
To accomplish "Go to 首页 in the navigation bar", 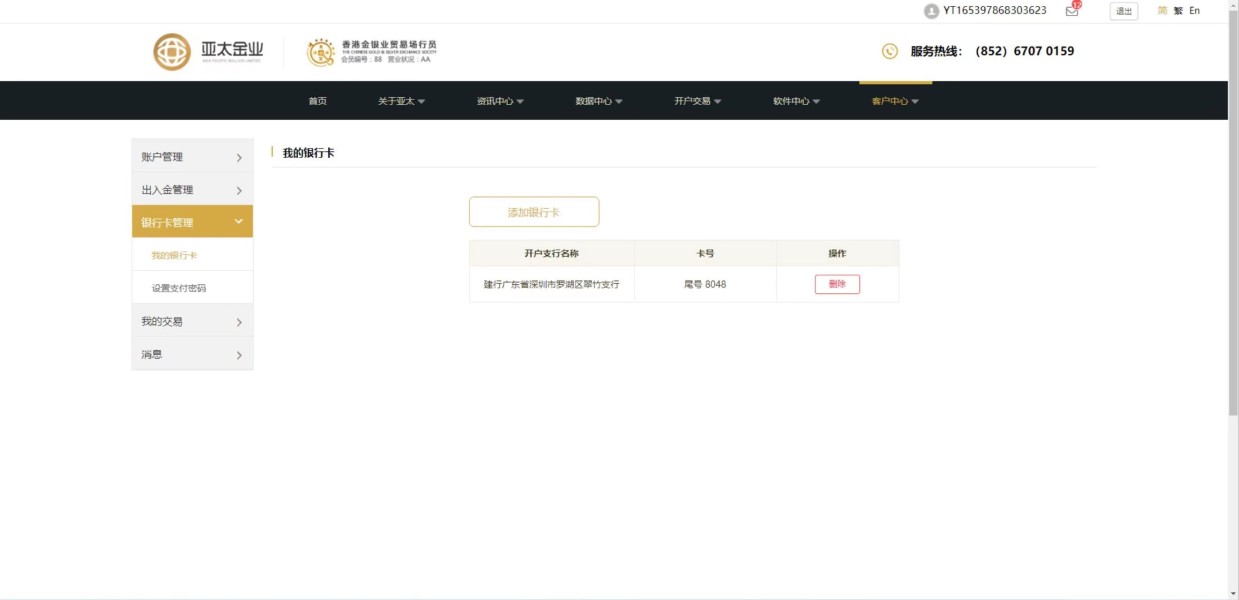I will [317, 101].
